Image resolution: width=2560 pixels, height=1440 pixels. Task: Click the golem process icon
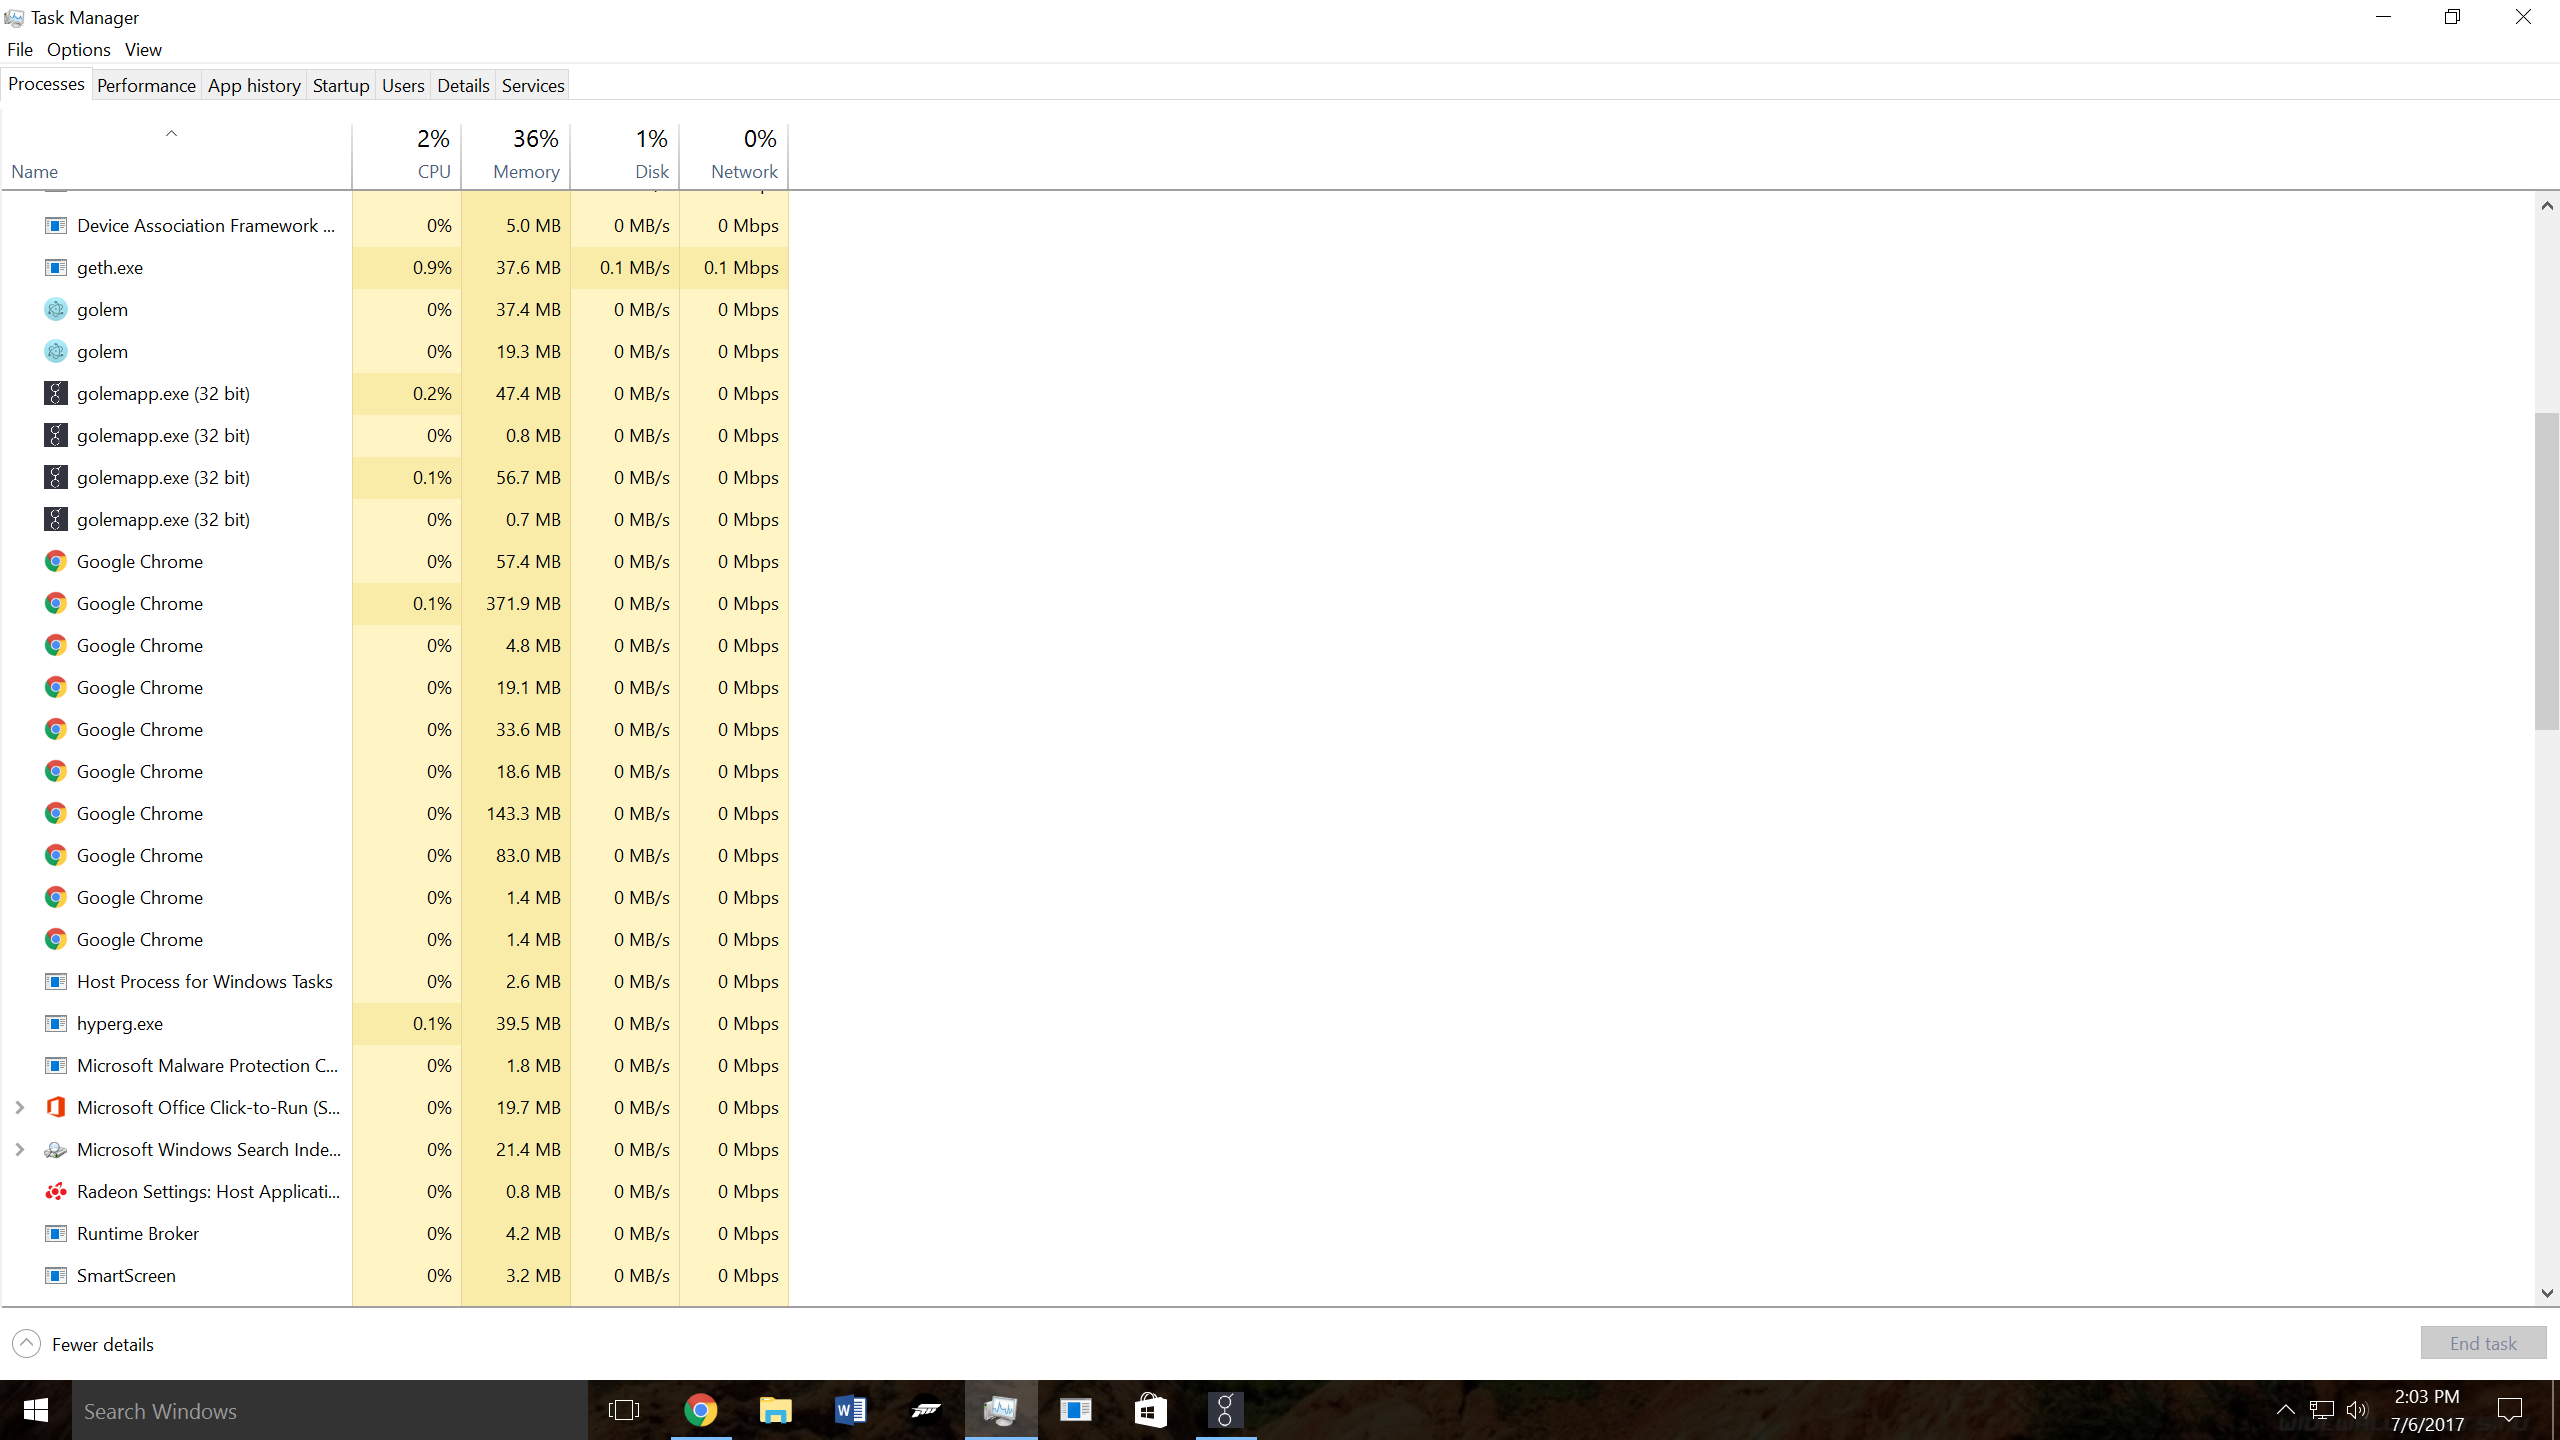pos(55,309)
